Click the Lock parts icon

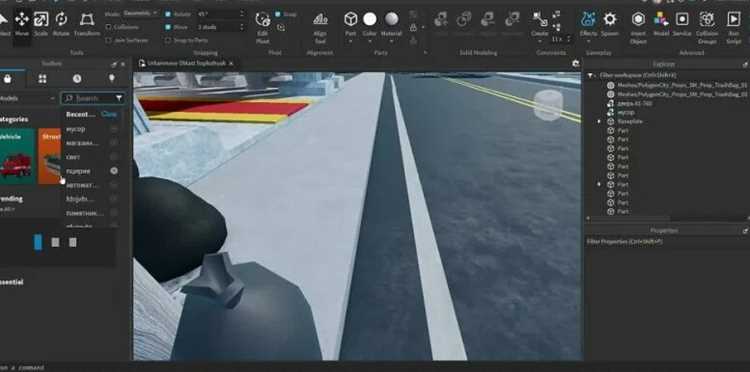point(413,27)
